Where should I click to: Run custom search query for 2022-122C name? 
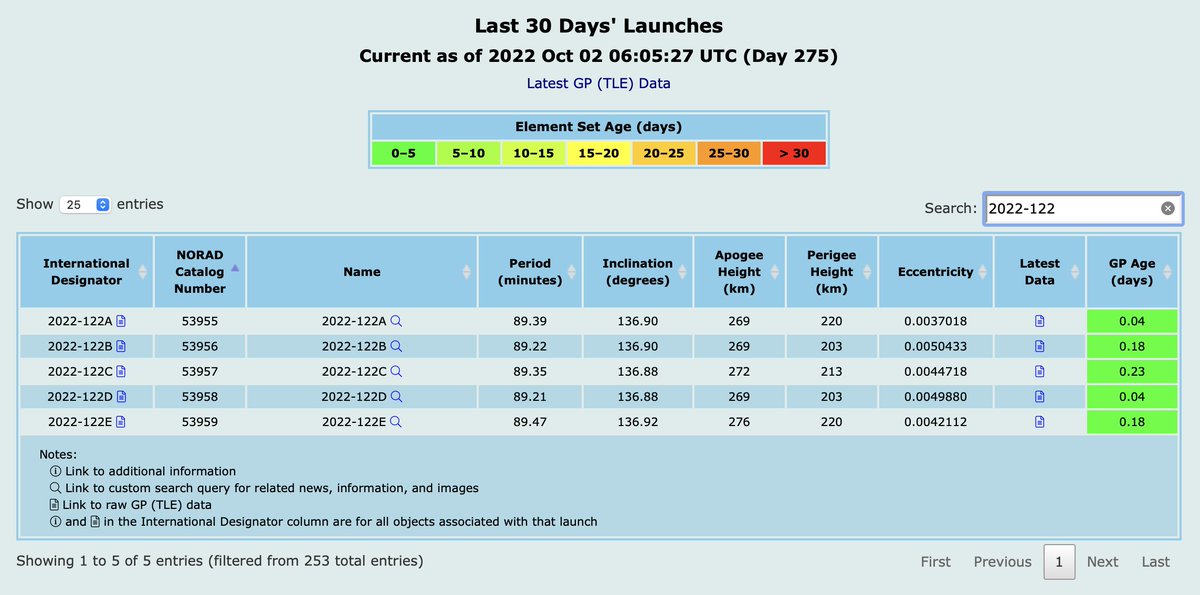coord(397,371)
